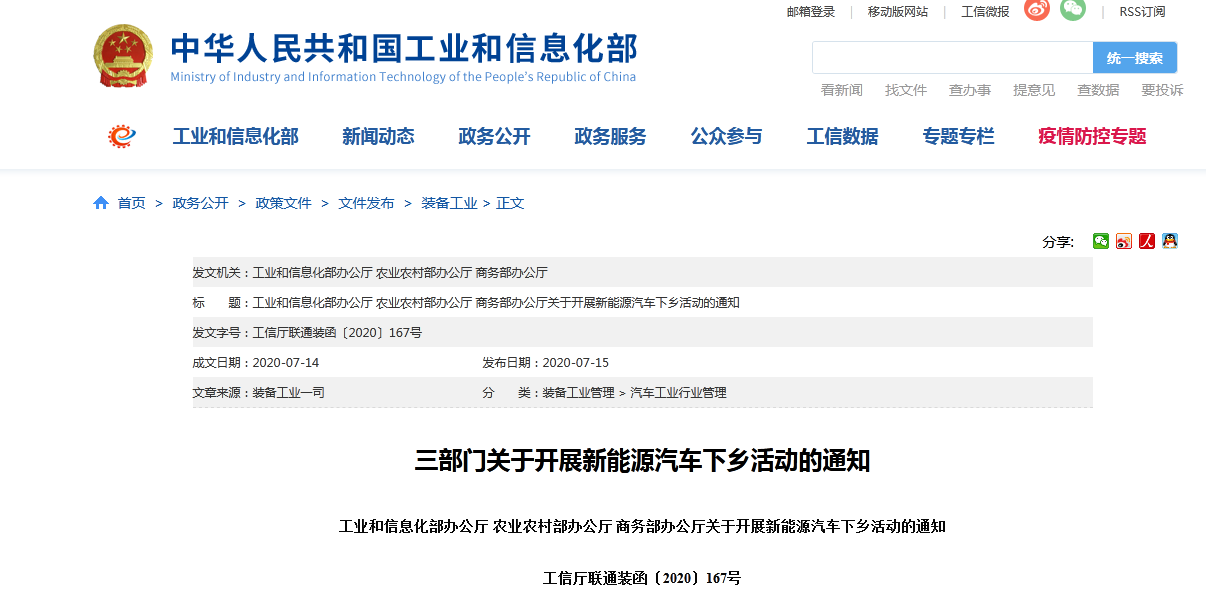Click the 发文机关 issuing agencies row
1206x603 pixels.
[642, 272]
